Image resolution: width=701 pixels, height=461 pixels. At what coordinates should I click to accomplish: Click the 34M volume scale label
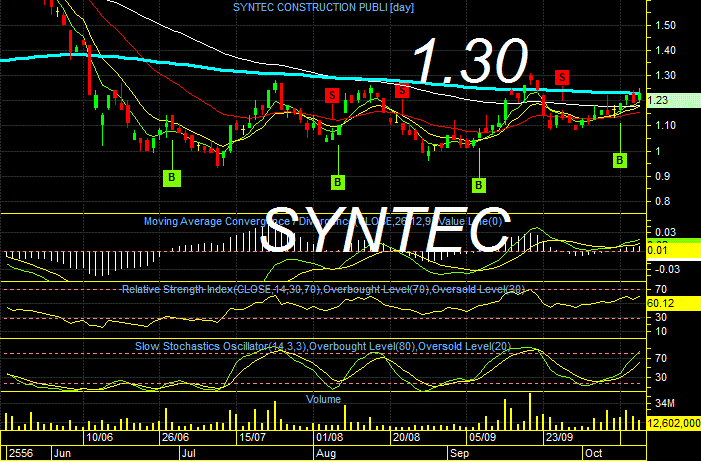(665, 404)
